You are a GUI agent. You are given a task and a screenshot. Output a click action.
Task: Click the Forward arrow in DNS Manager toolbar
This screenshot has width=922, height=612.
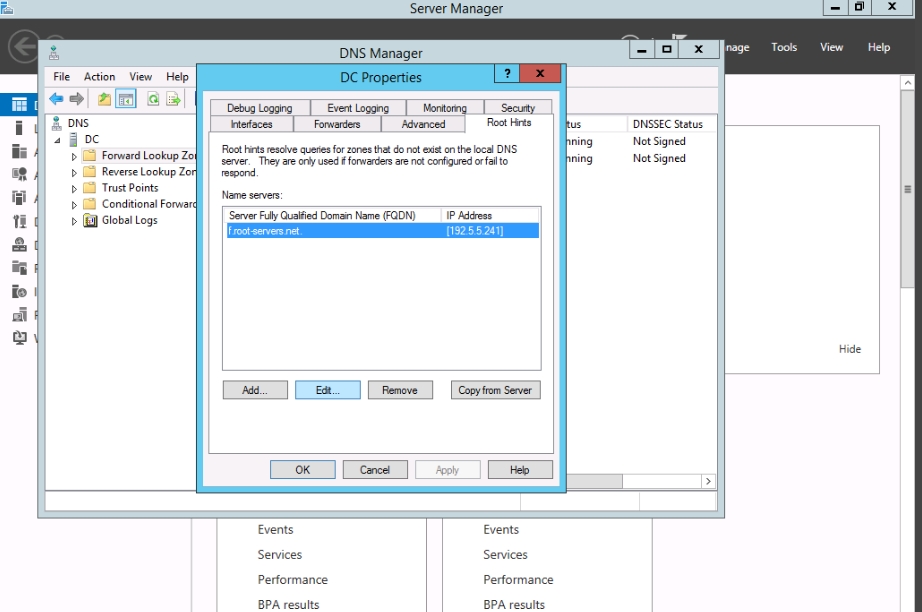[x=77, y=99]
